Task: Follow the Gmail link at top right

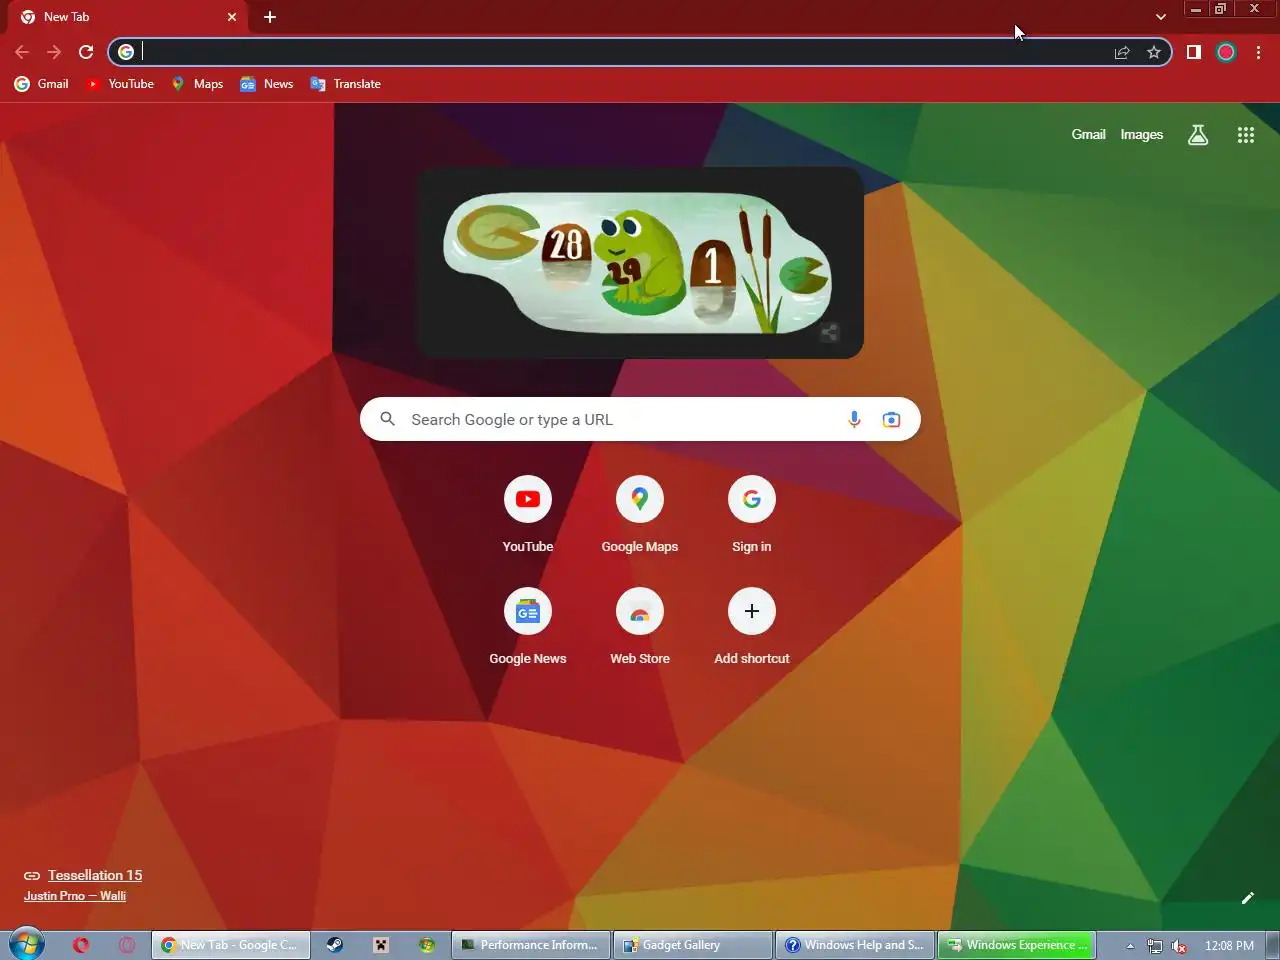Action: pos(1088,134)
